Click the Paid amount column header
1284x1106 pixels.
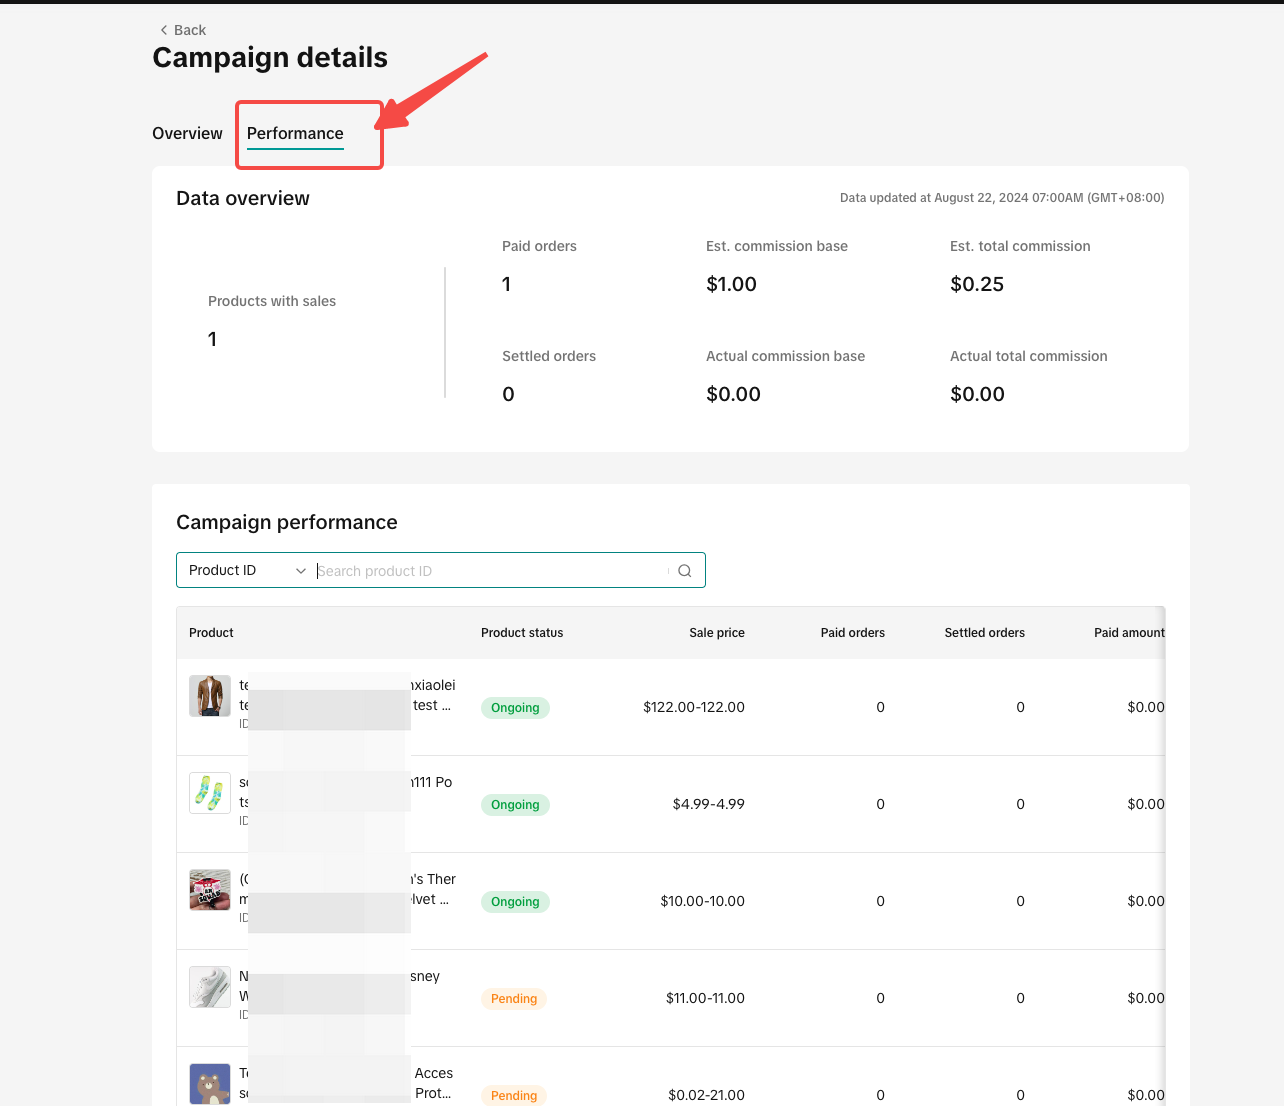click(x=1128, y=633)
